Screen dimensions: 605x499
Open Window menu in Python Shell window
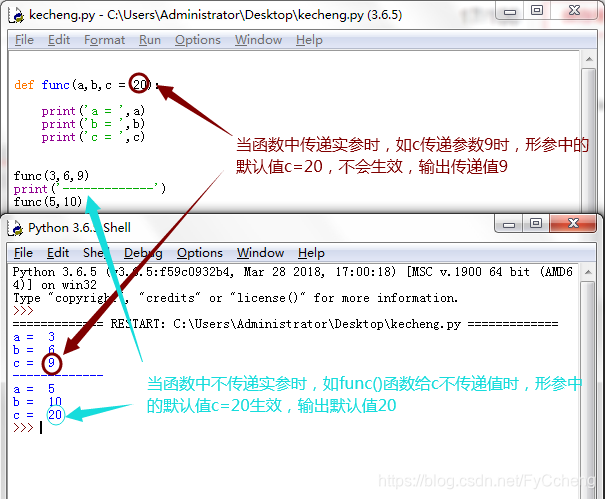(x=260, y=253)
